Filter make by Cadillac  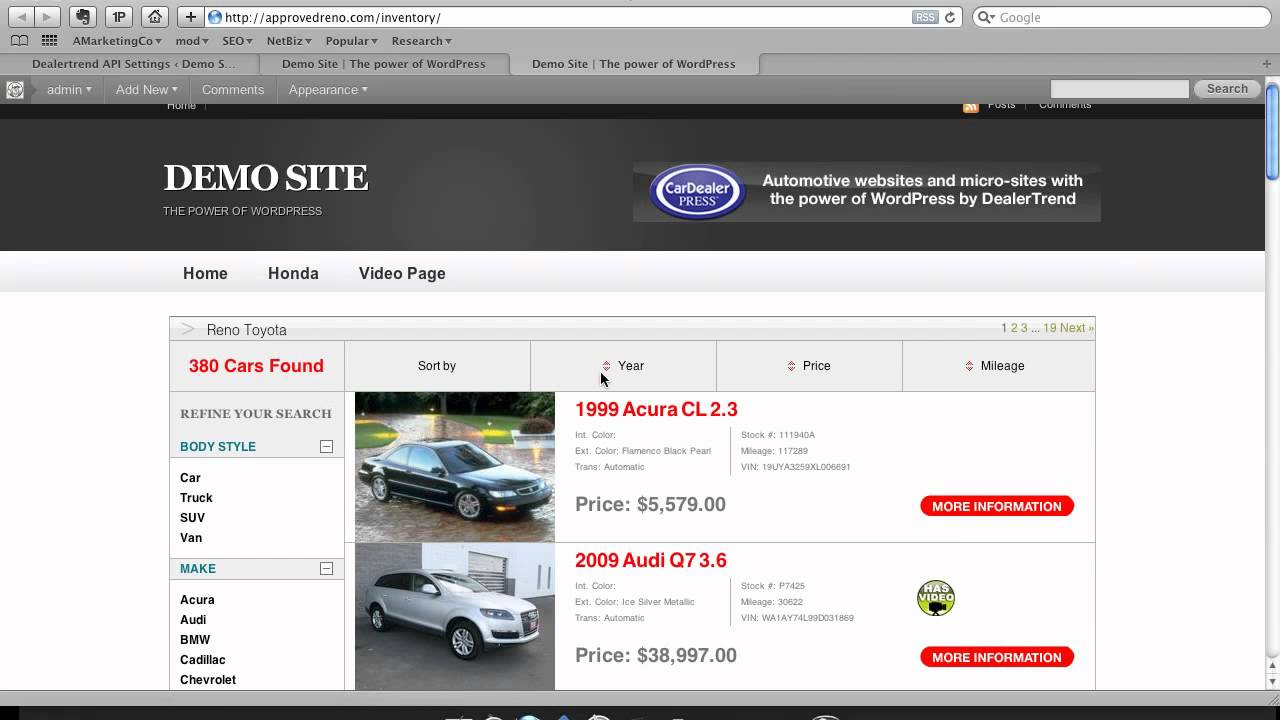point(203,660)
